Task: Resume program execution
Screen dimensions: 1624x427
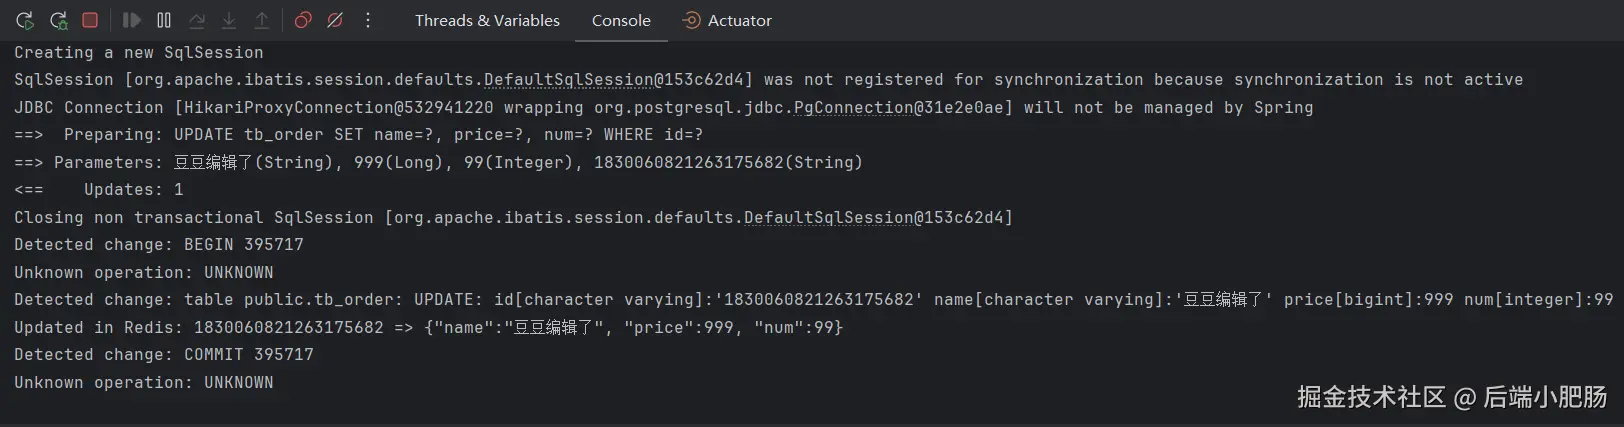Action: (x=131, y=20)
